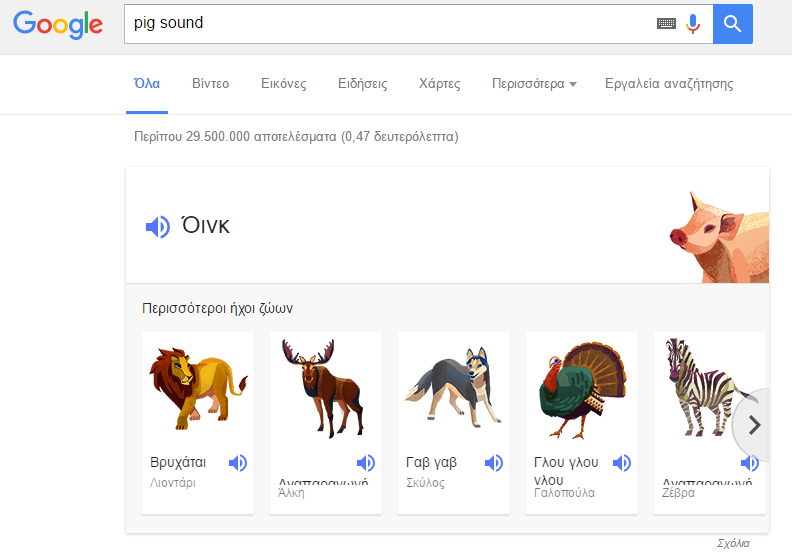Play the zebra sound speaker icon
792x555 pixels.
coord(749,463)
